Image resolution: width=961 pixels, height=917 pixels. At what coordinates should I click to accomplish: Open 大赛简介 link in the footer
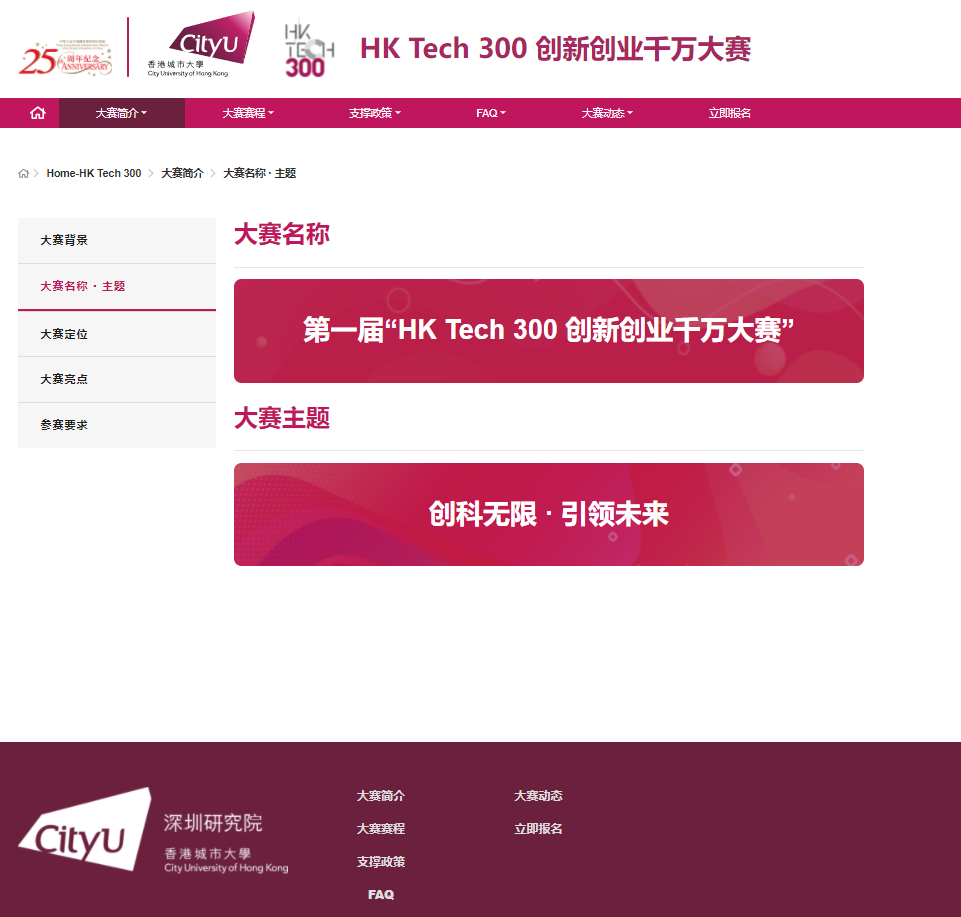coord(381,796)
